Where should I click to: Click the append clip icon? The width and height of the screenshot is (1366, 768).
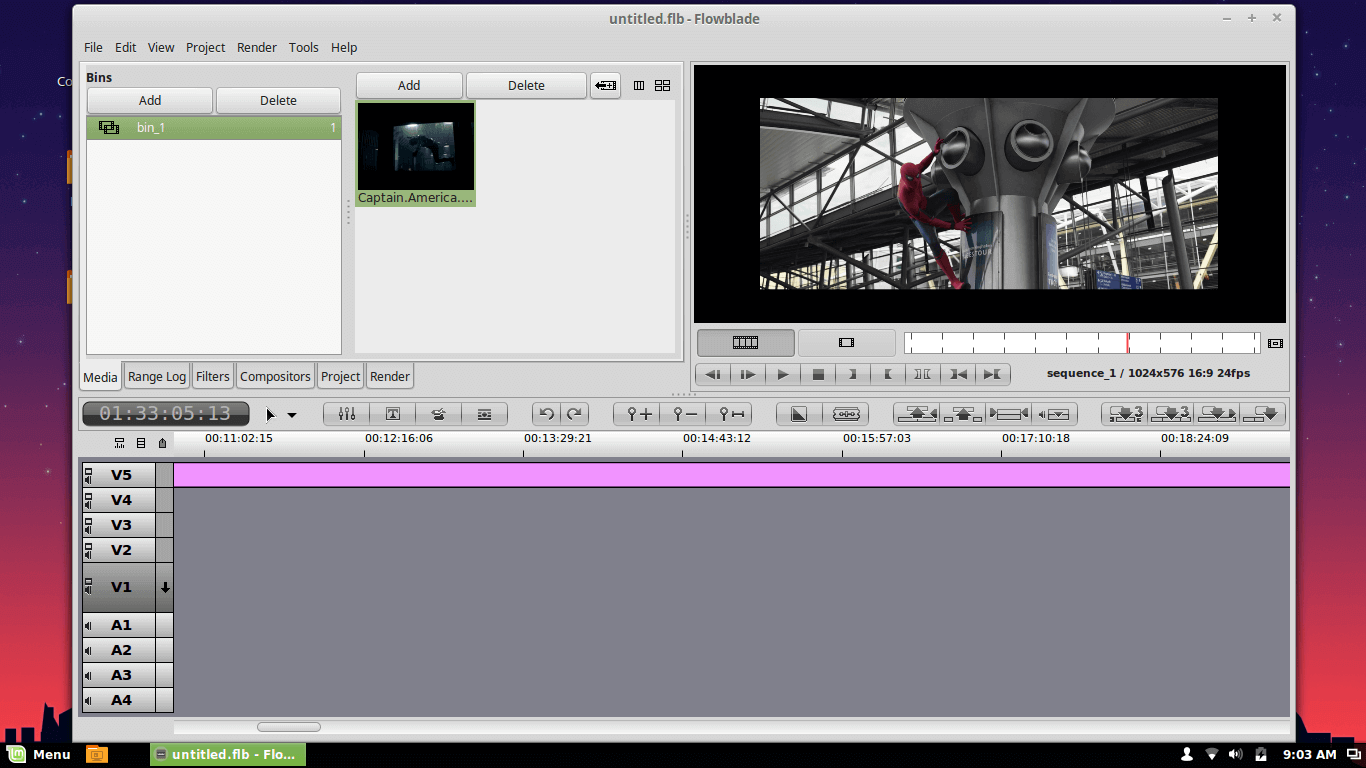coord(1263,414)
